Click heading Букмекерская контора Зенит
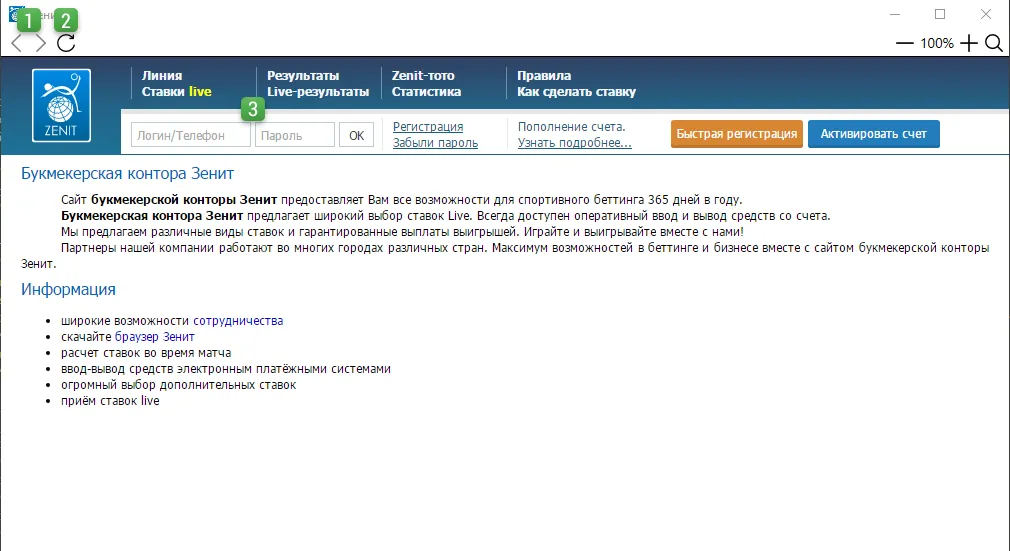The image size is (1010, 551). [x=128, y=173]
